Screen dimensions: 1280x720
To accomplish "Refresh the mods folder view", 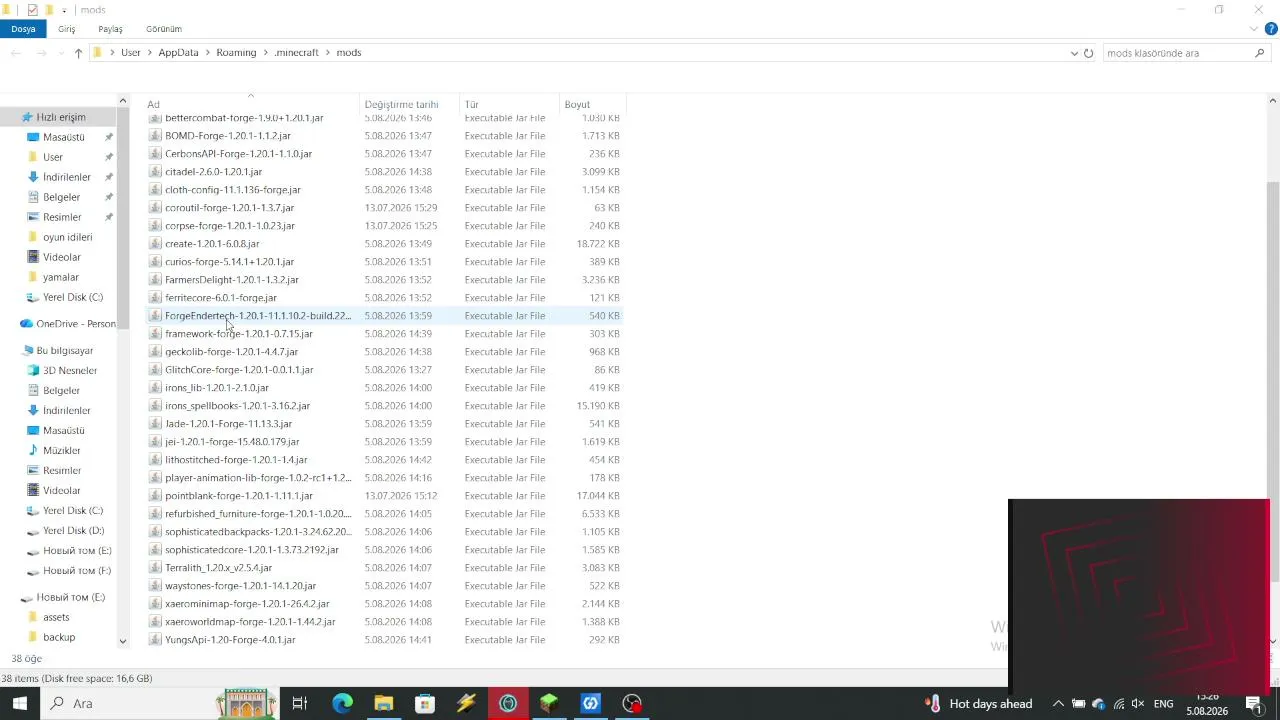I will [x=1089, y=53].
